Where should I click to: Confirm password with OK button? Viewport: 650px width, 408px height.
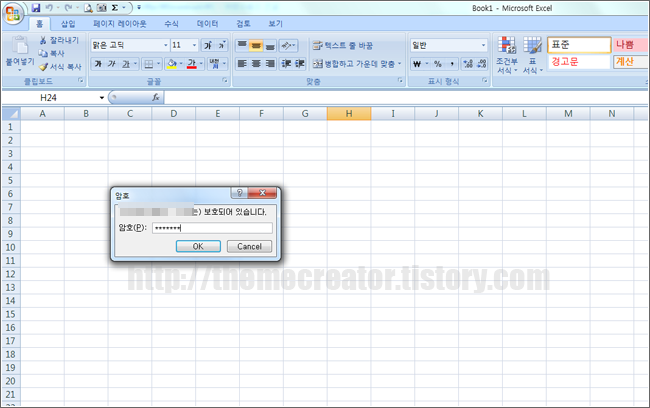point(198,246)
